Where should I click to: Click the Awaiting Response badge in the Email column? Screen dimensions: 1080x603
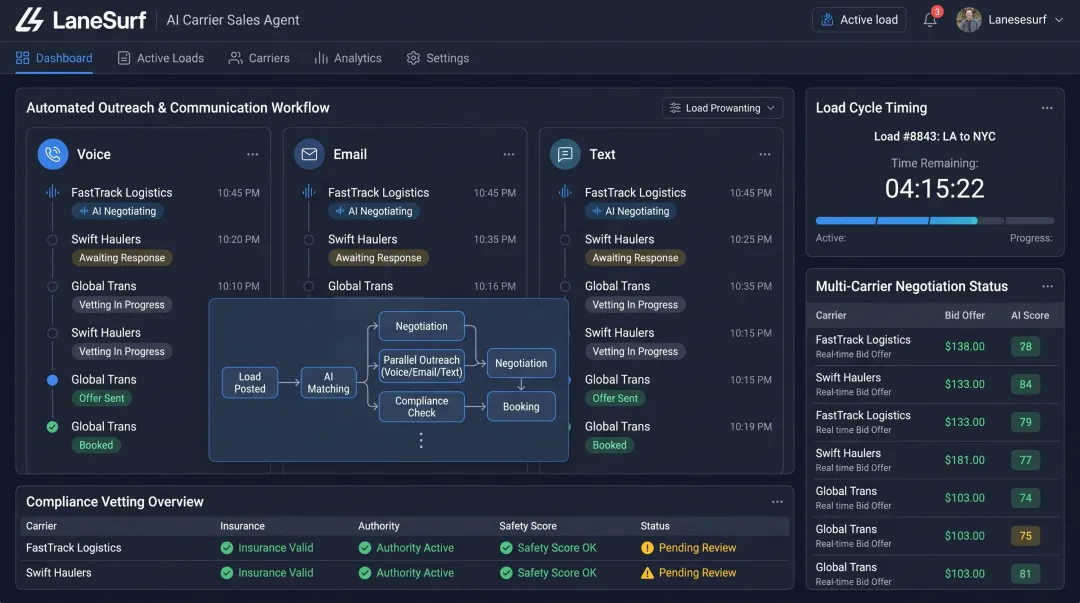click(x=378, y=258)
